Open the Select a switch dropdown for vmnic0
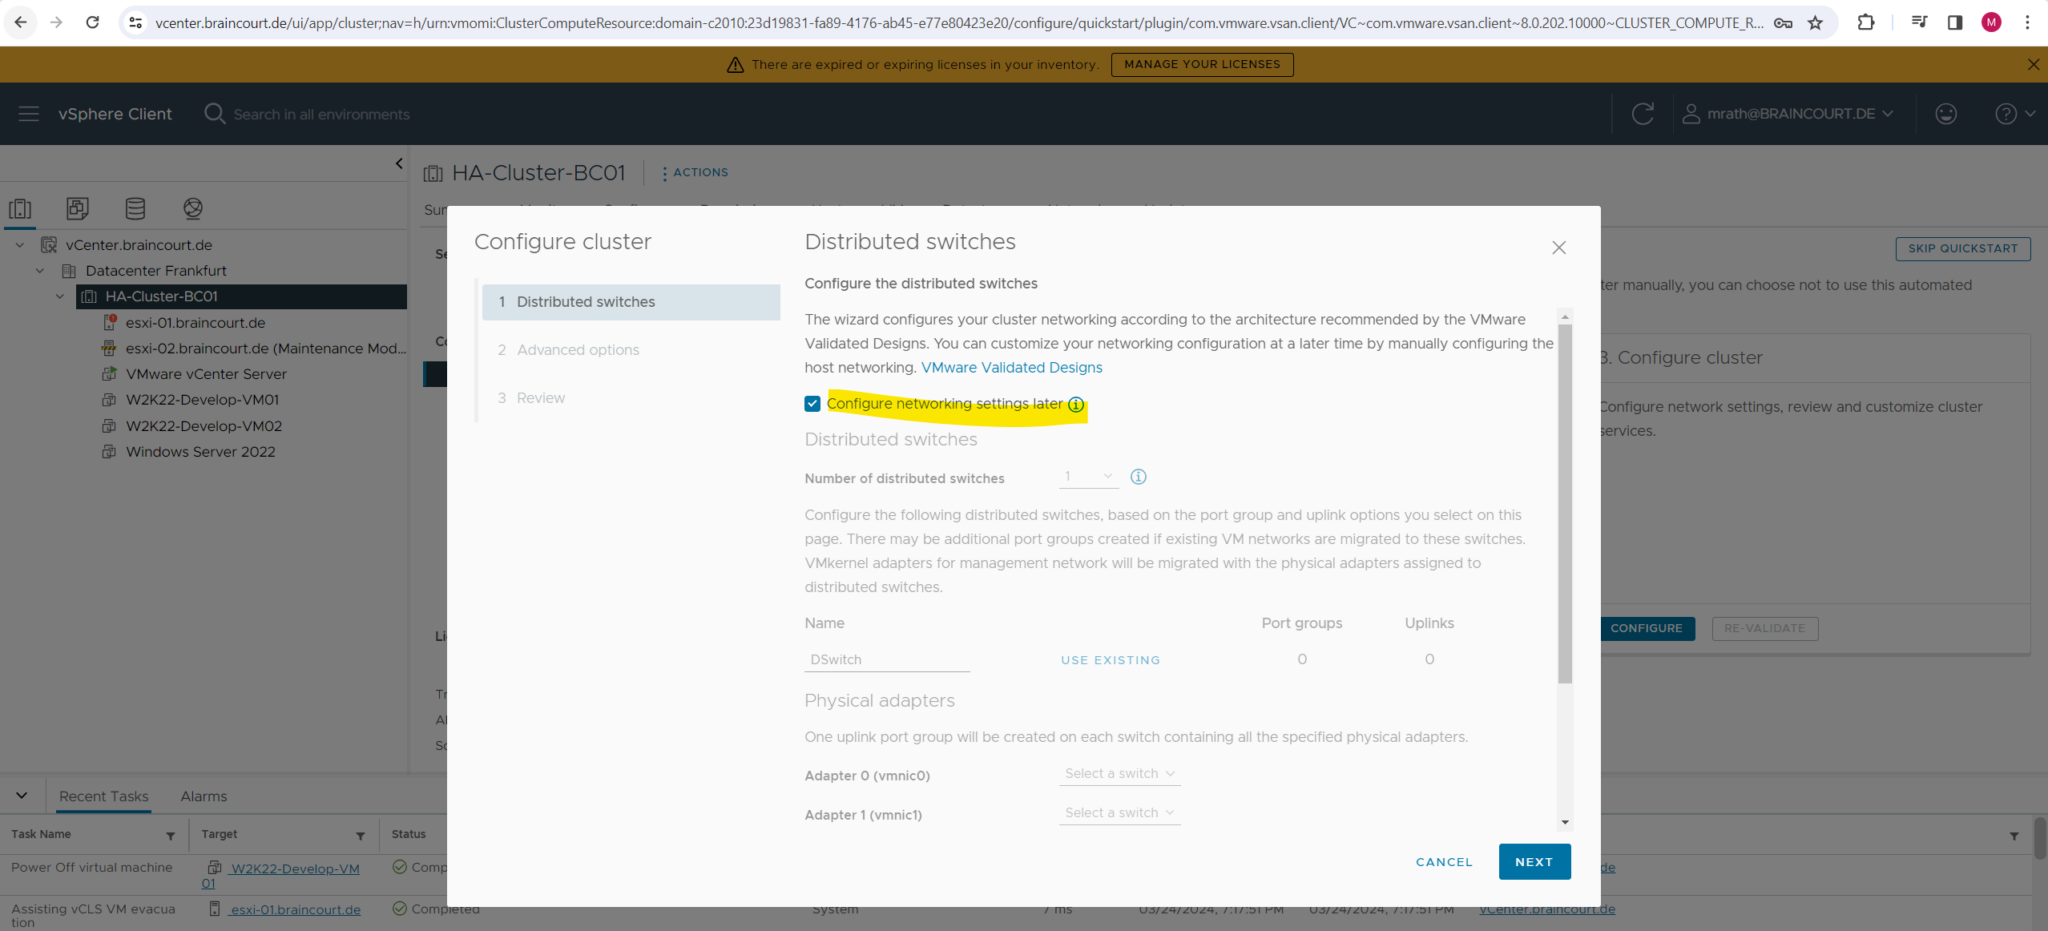The image size is (2048, 931). tap(1118, 773)
